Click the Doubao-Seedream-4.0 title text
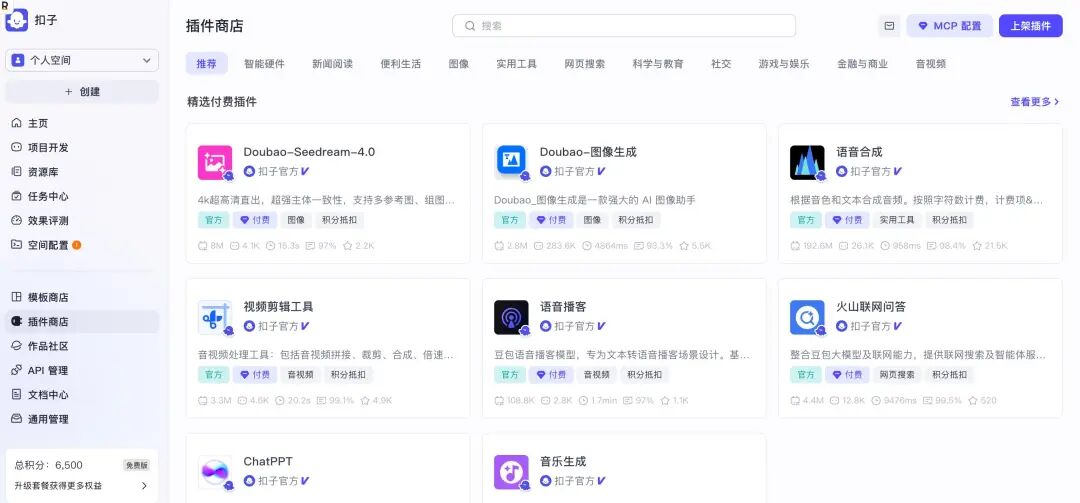Image resolution: width=1080 pixels, height=503 pixels. (309, 152)
